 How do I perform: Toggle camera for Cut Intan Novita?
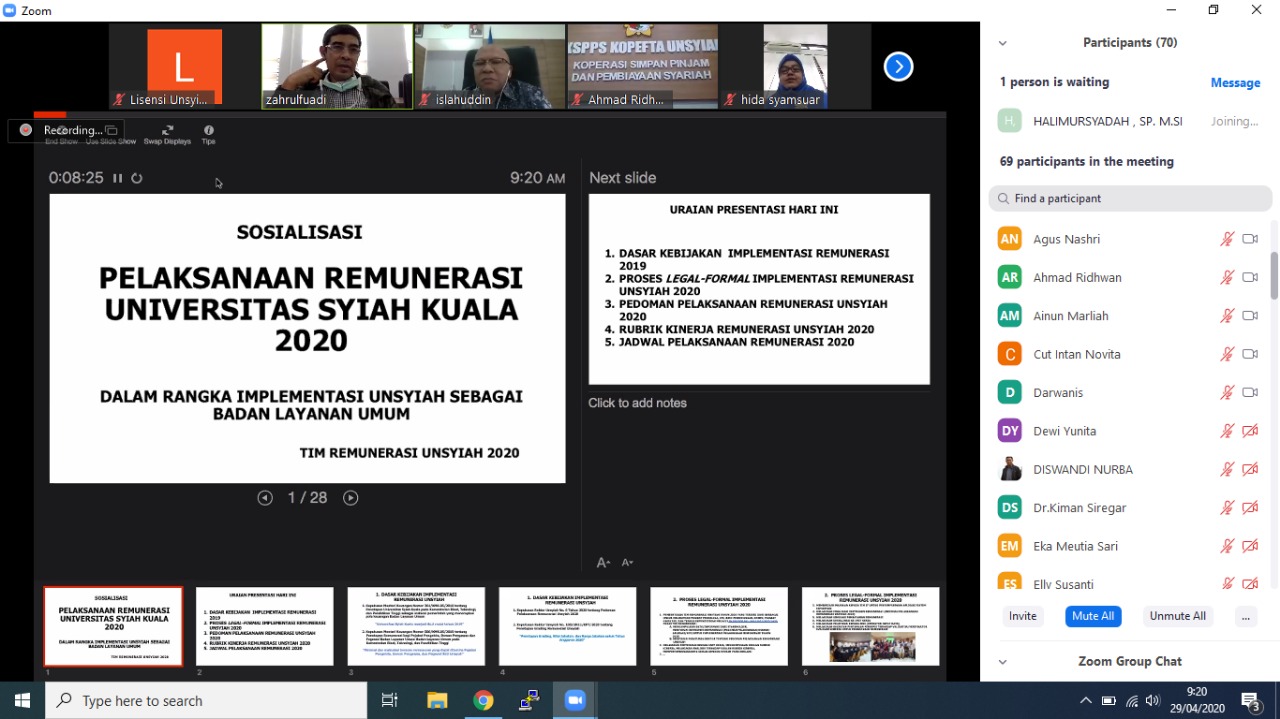click(1250, 355)
